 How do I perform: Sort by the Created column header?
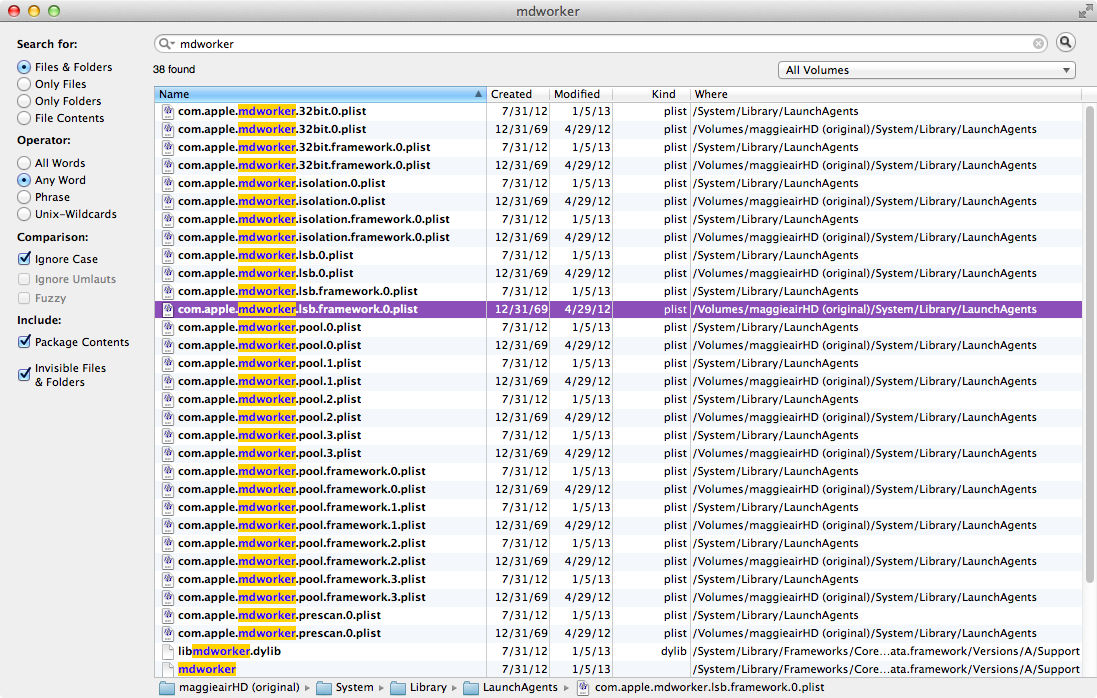click(x=518, y=94)
